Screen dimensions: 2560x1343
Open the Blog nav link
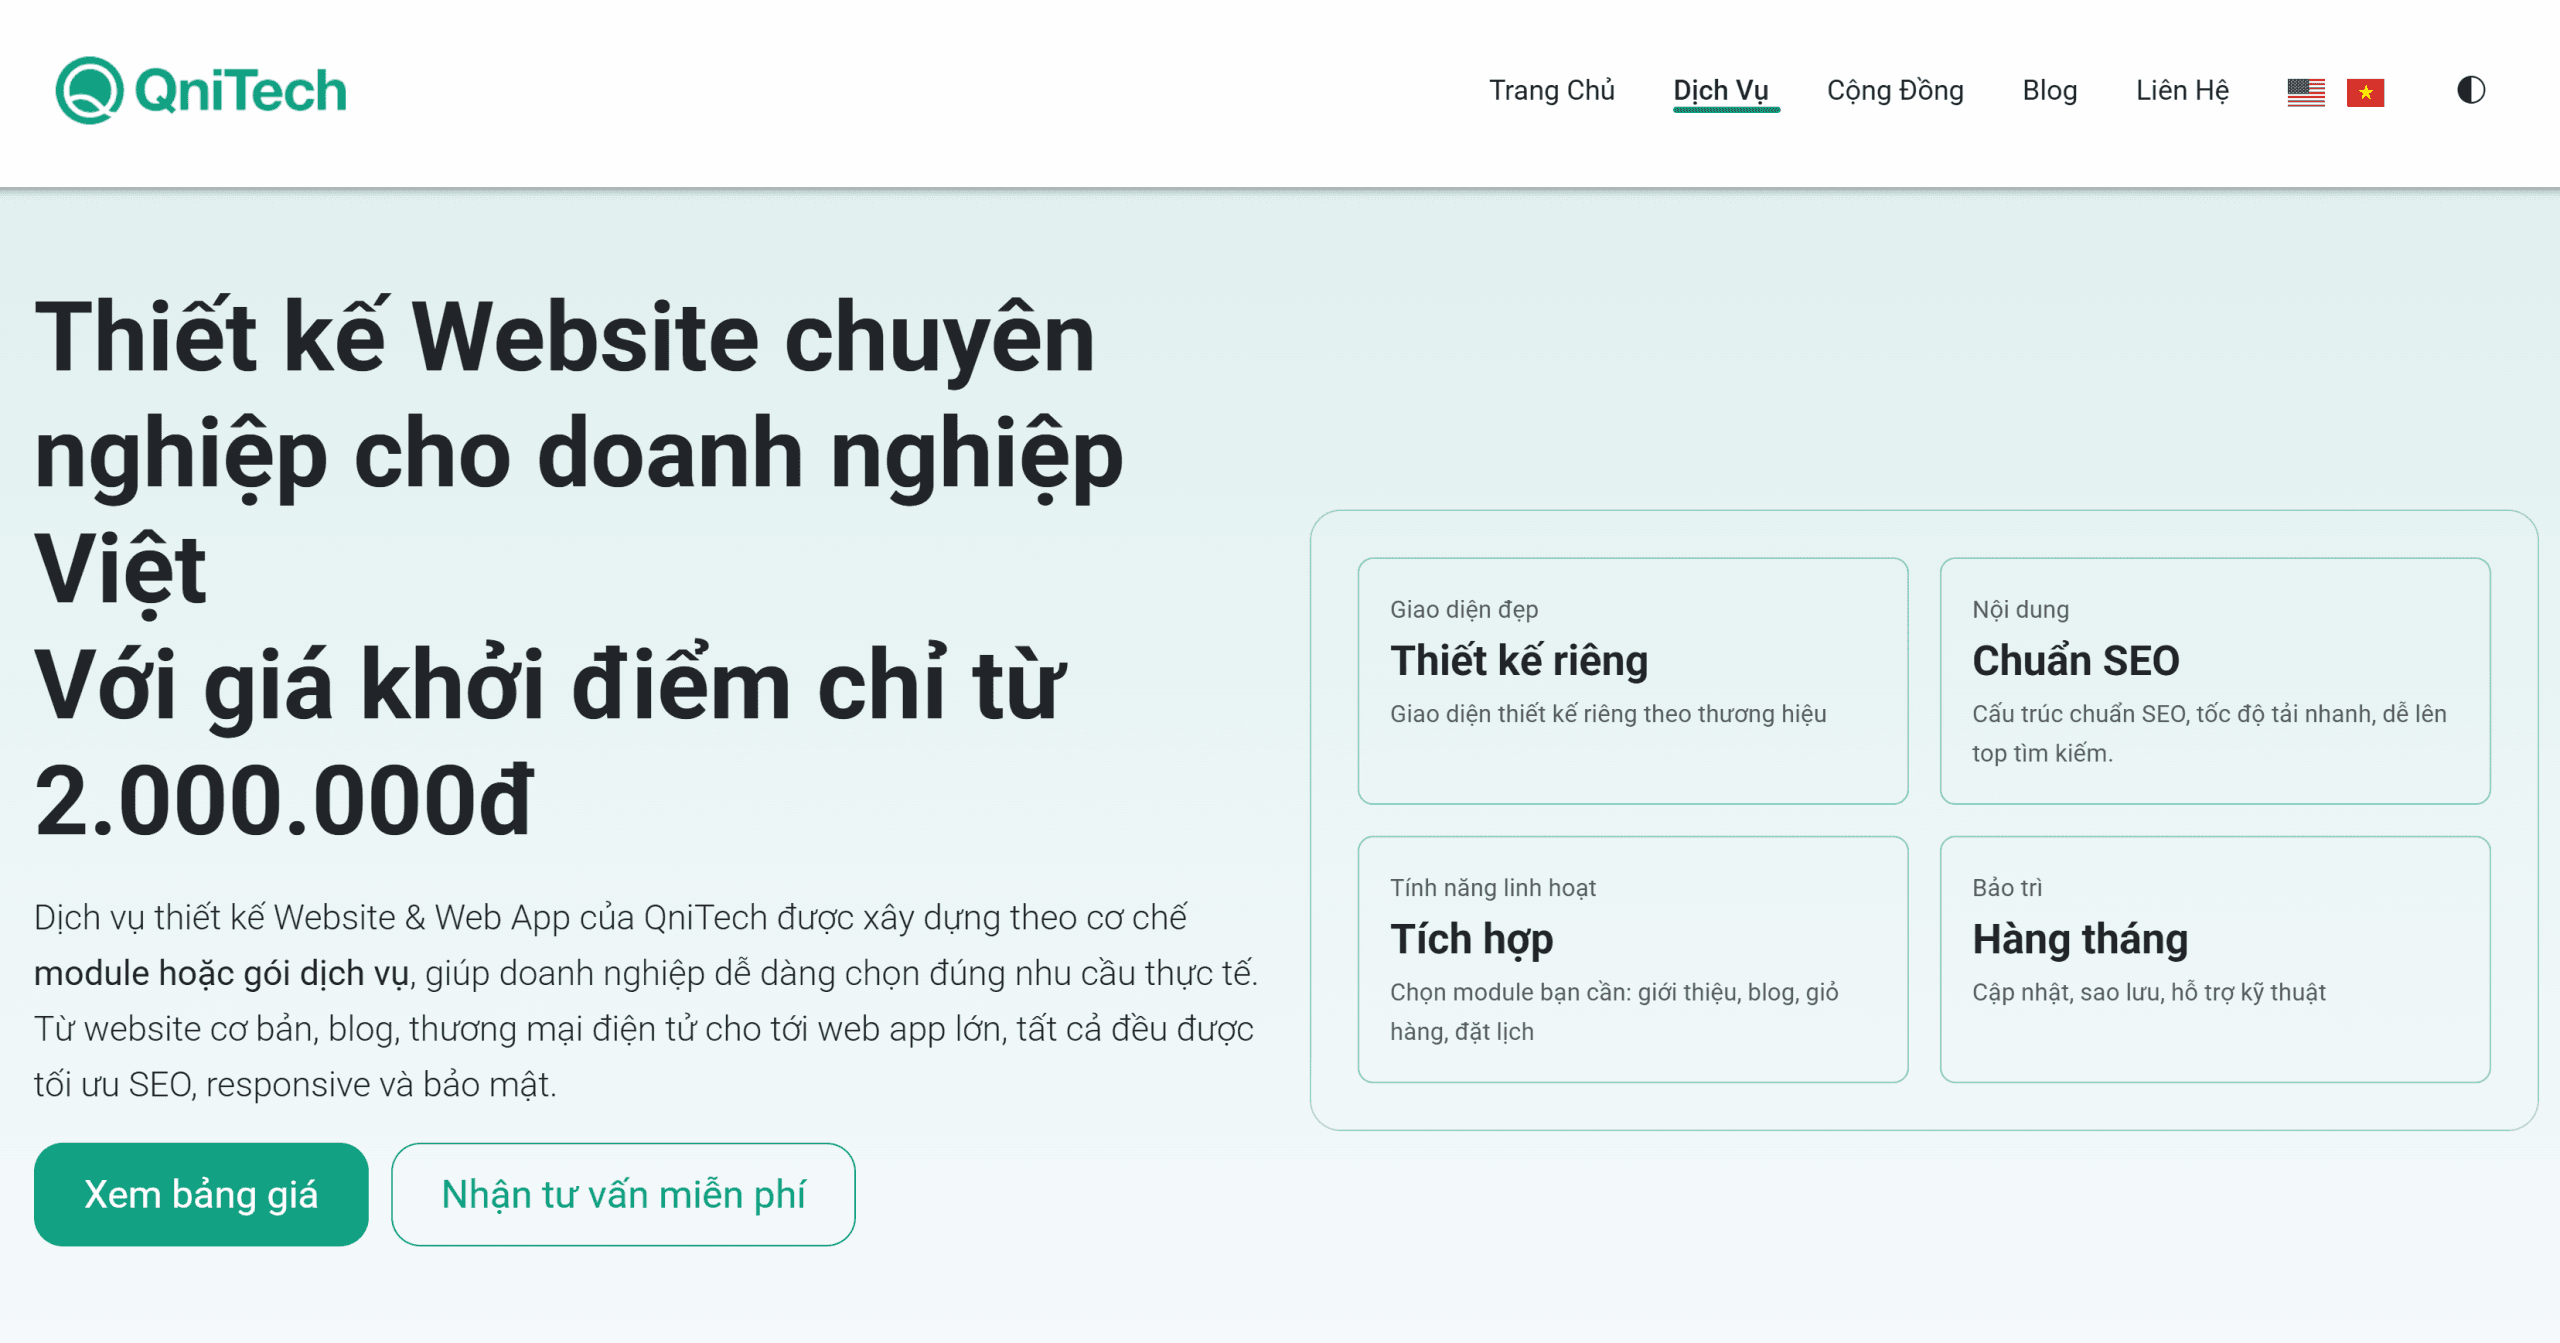click(2049, 90)
